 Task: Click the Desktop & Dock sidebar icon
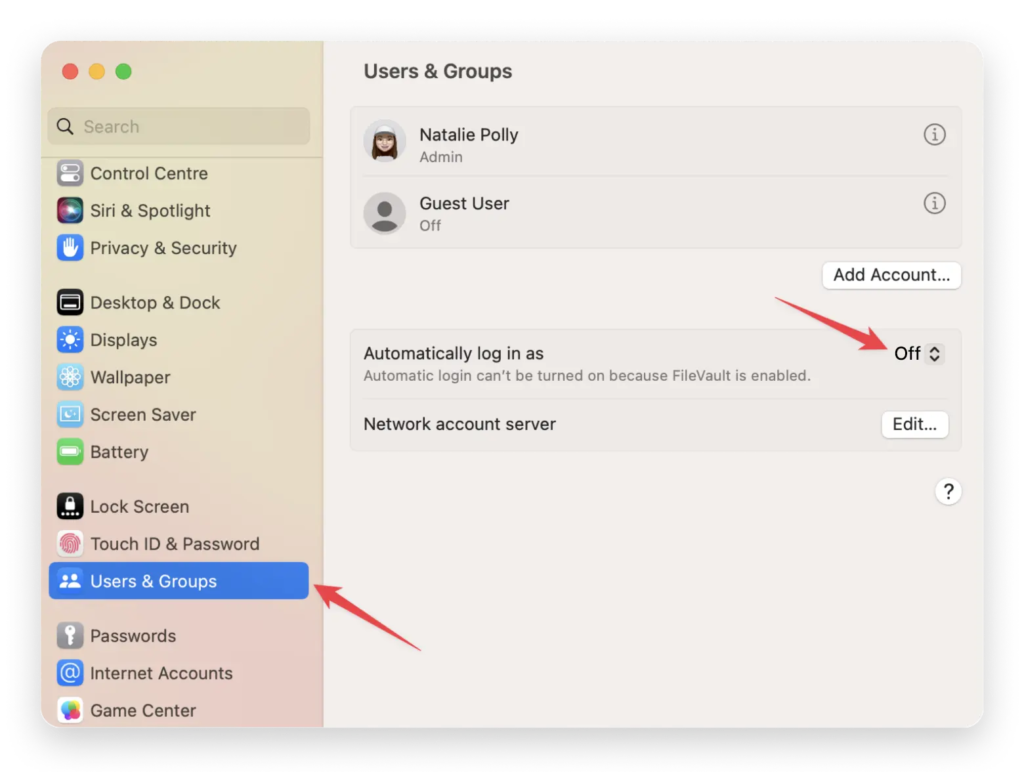point(70,302)
